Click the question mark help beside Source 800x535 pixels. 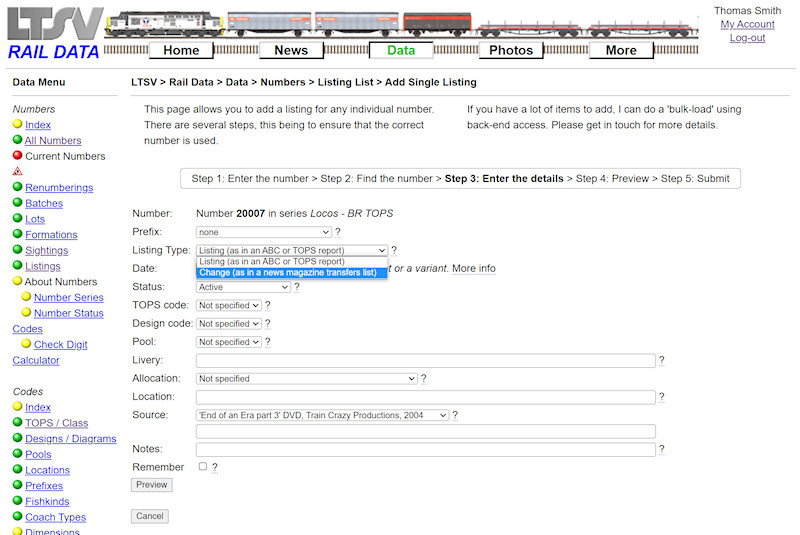click(x=456, y=415)
